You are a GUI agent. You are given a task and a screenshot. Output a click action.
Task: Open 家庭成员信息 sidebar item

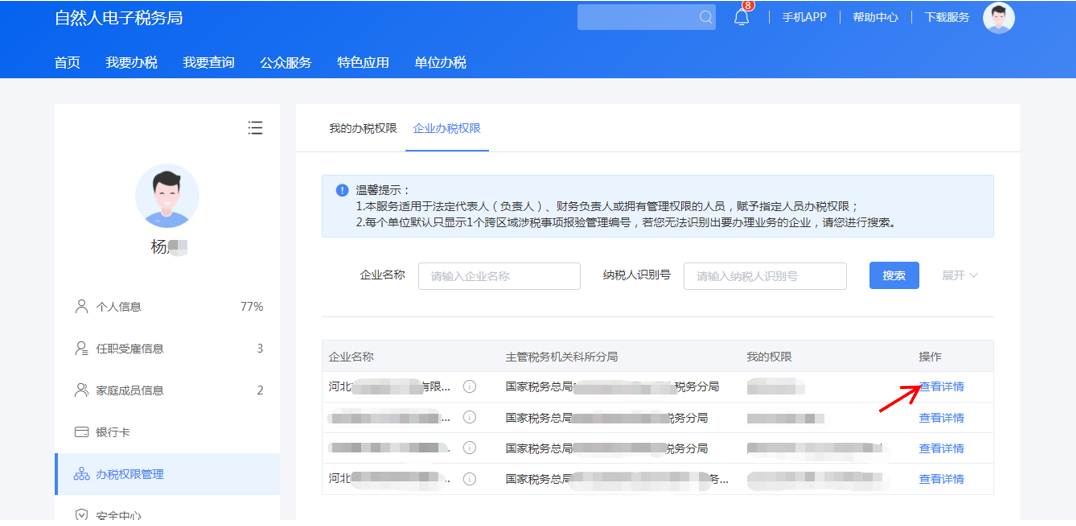(167, 390)
